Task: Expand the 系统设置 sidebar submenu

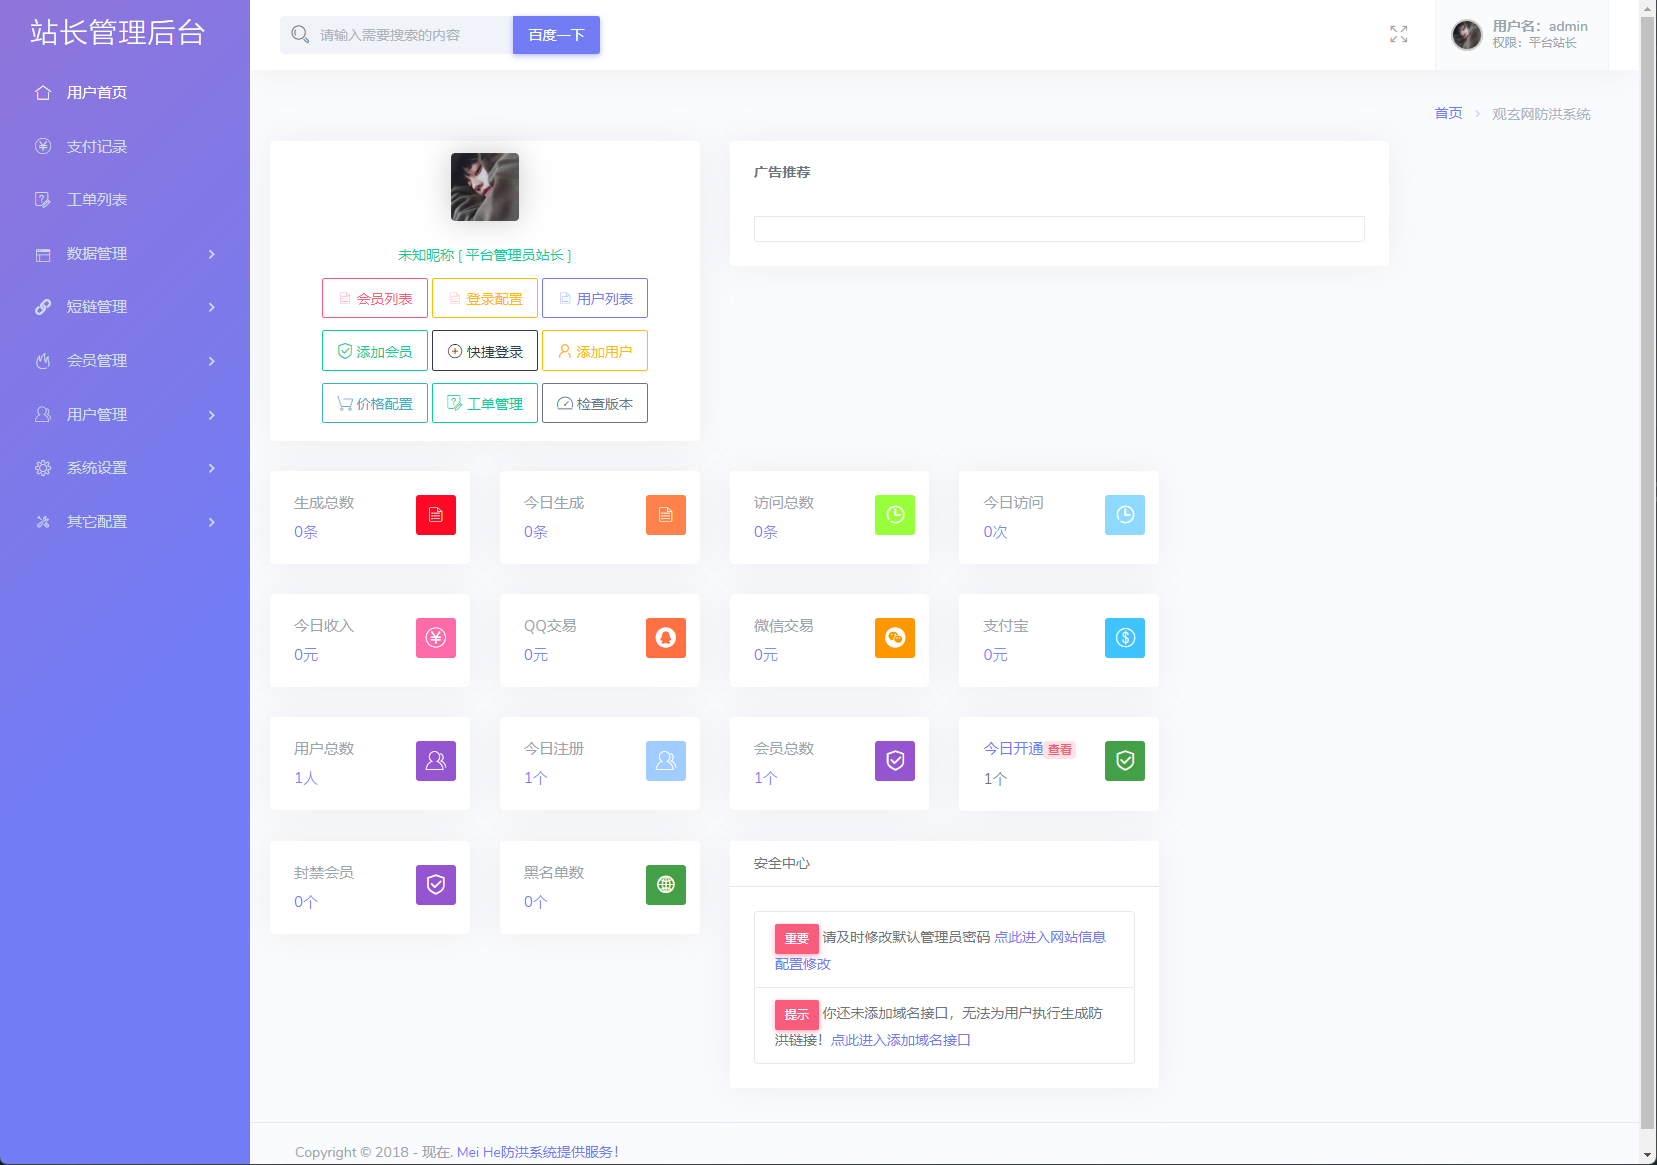Action: coord(124,468)
